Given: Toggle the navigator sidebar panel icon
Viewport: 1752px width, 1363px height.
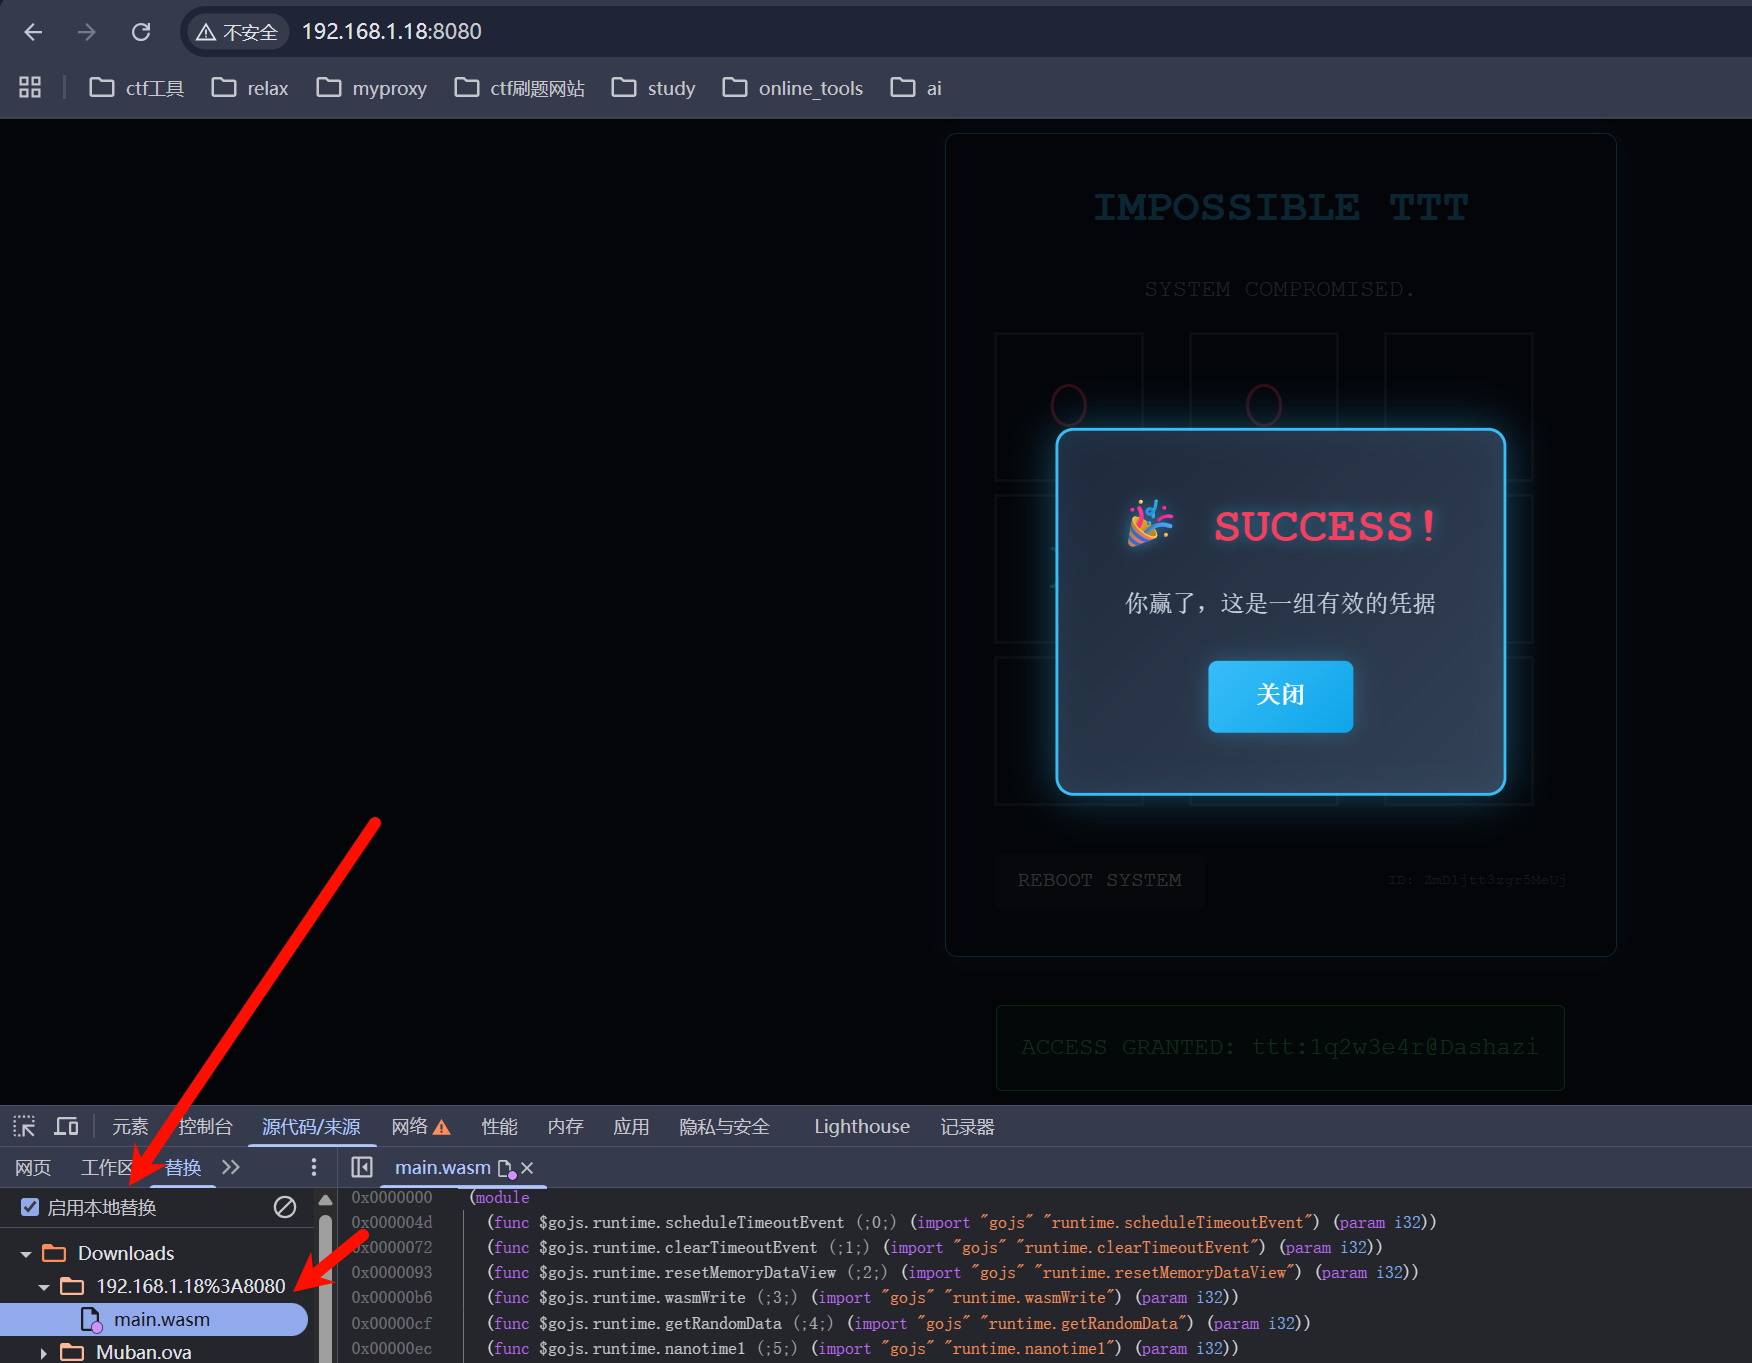Looking at the screenshot, I should [x=362, y=1167].
